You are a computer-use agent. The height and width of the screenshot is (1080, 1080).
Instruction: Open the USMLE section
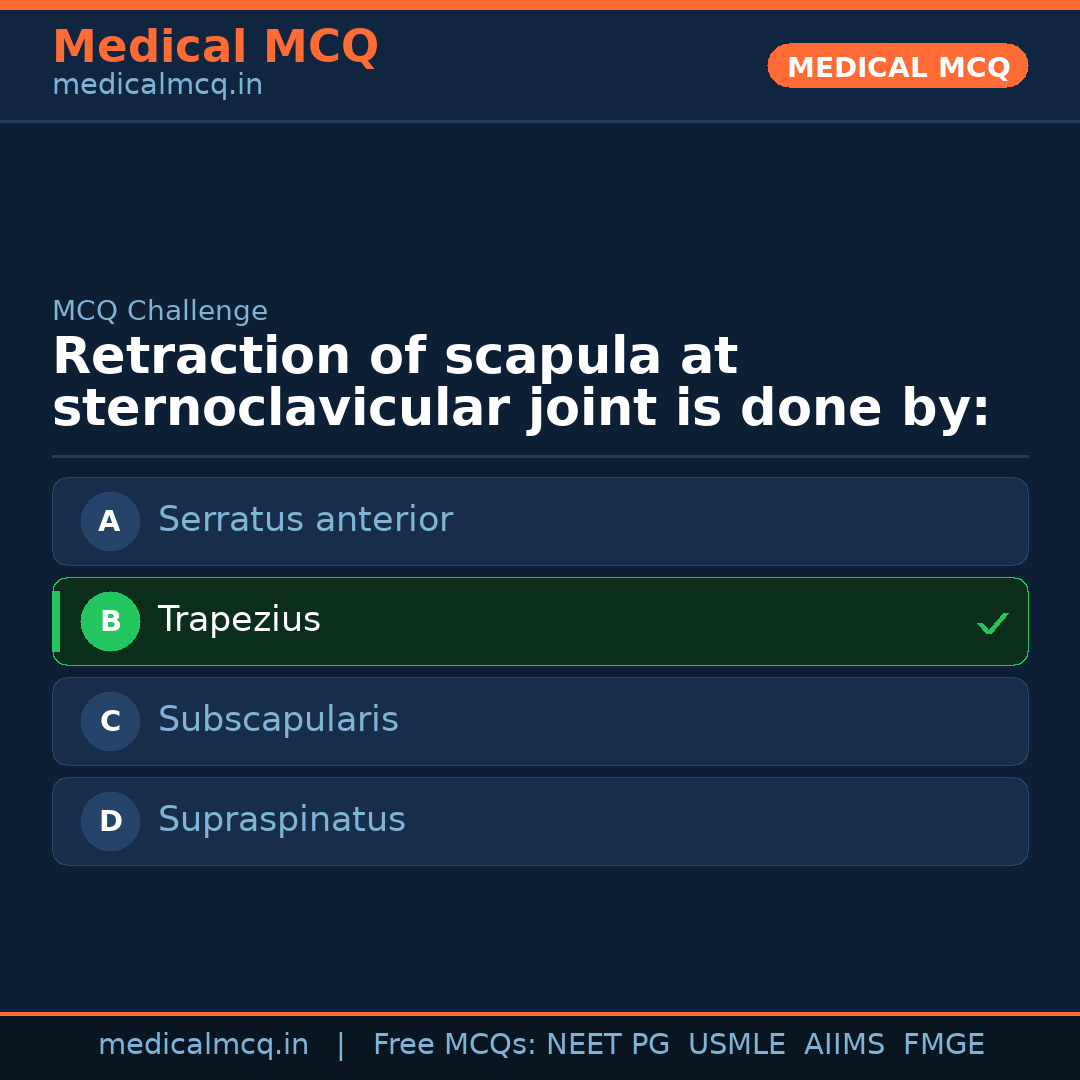click(x=737, y=1044)
